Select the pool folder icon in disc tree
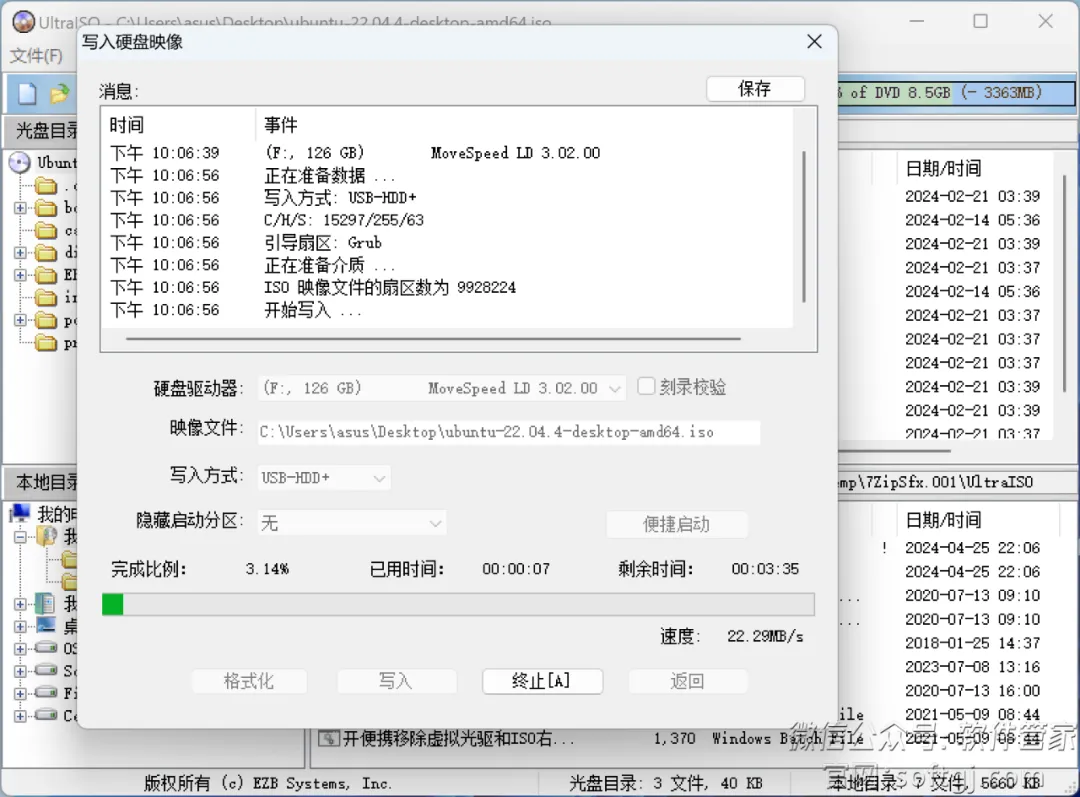The height and width of the screenshot is (797, 1080). [x=46, y=320]
